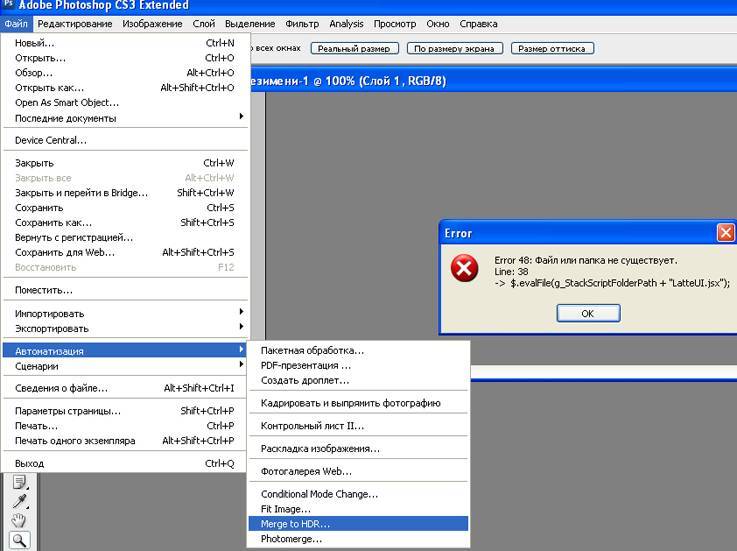Open the Файл menu
This screenshot has width=737, height=551.
[16, 24]
